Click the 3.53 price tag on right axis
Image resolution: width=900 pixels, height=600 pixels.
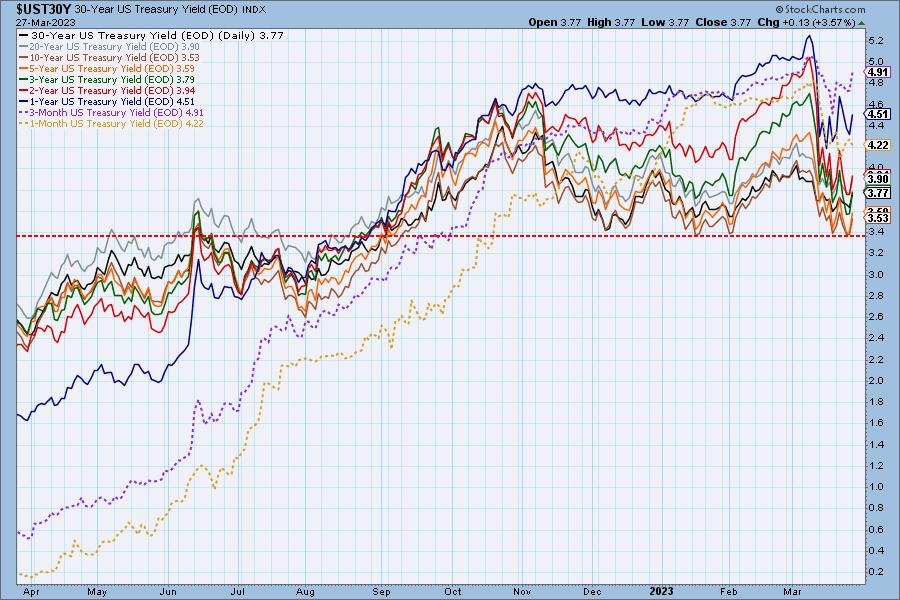click(x=878, y=218)
